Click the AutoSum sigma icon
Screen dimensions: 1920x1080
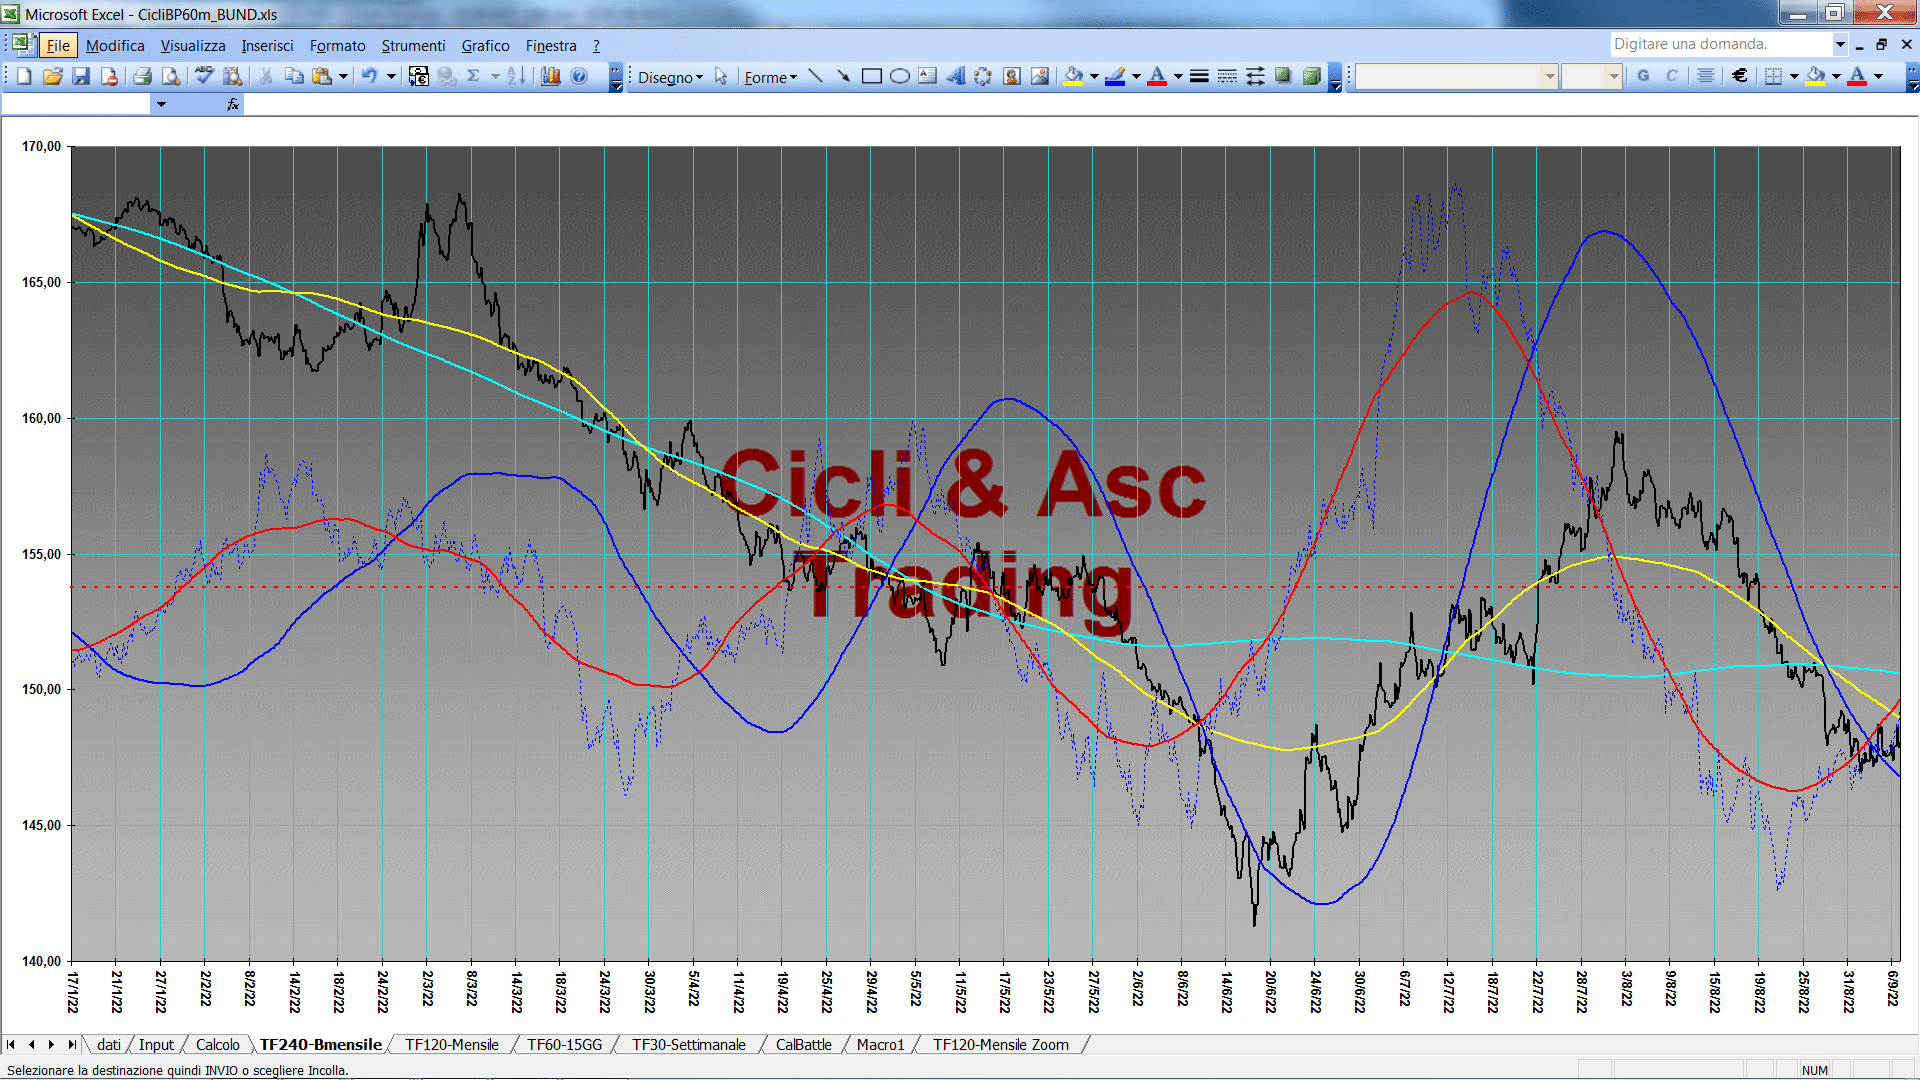point(474,76)
